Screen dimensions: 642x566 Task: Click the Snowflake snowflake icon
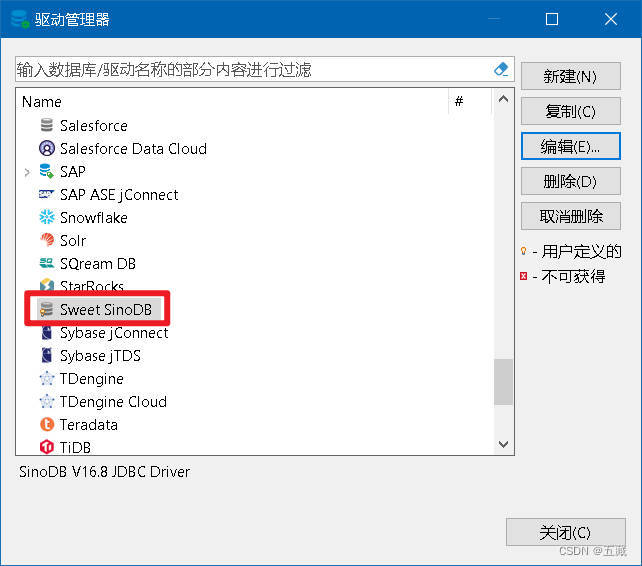[x=47, y=217]
